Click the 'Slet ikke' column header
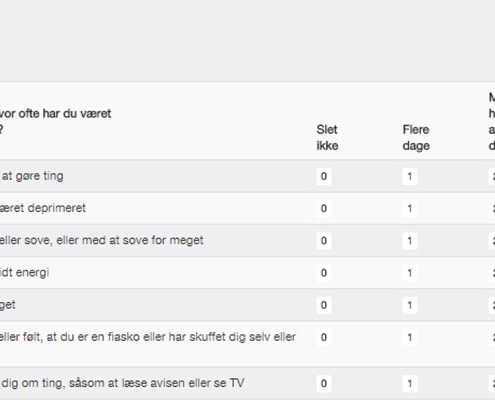 click(327, 138)
